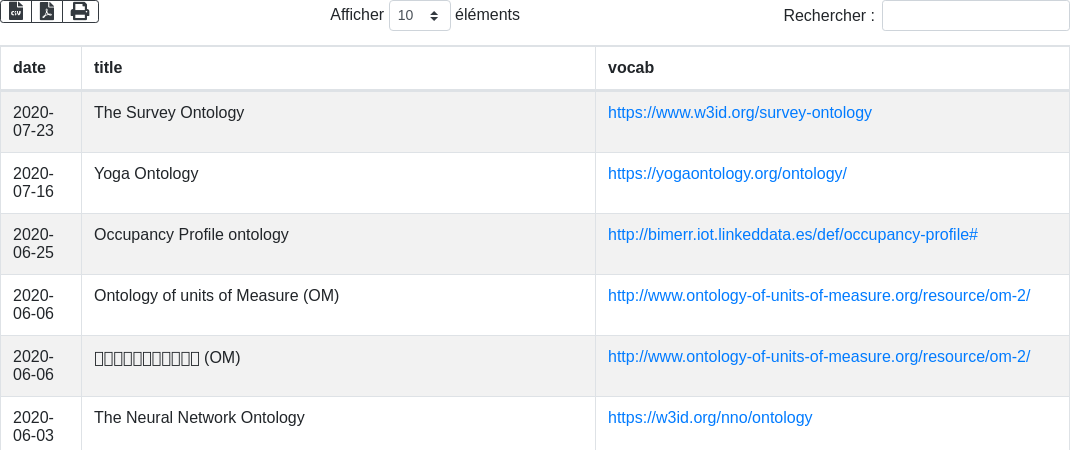The image size is (1070, 450).
Task: Select Ontology of units of Measure cell
Action: pos(338,305)
